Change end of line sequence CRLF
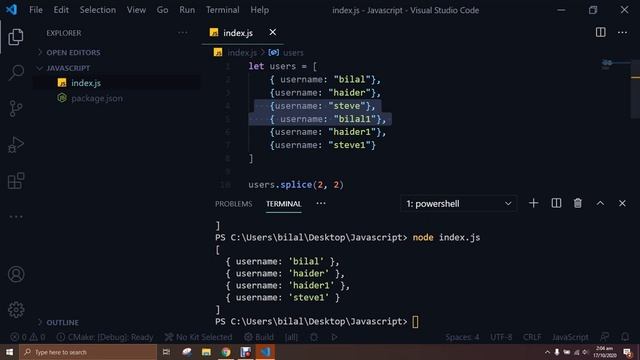 coord(532,337)
